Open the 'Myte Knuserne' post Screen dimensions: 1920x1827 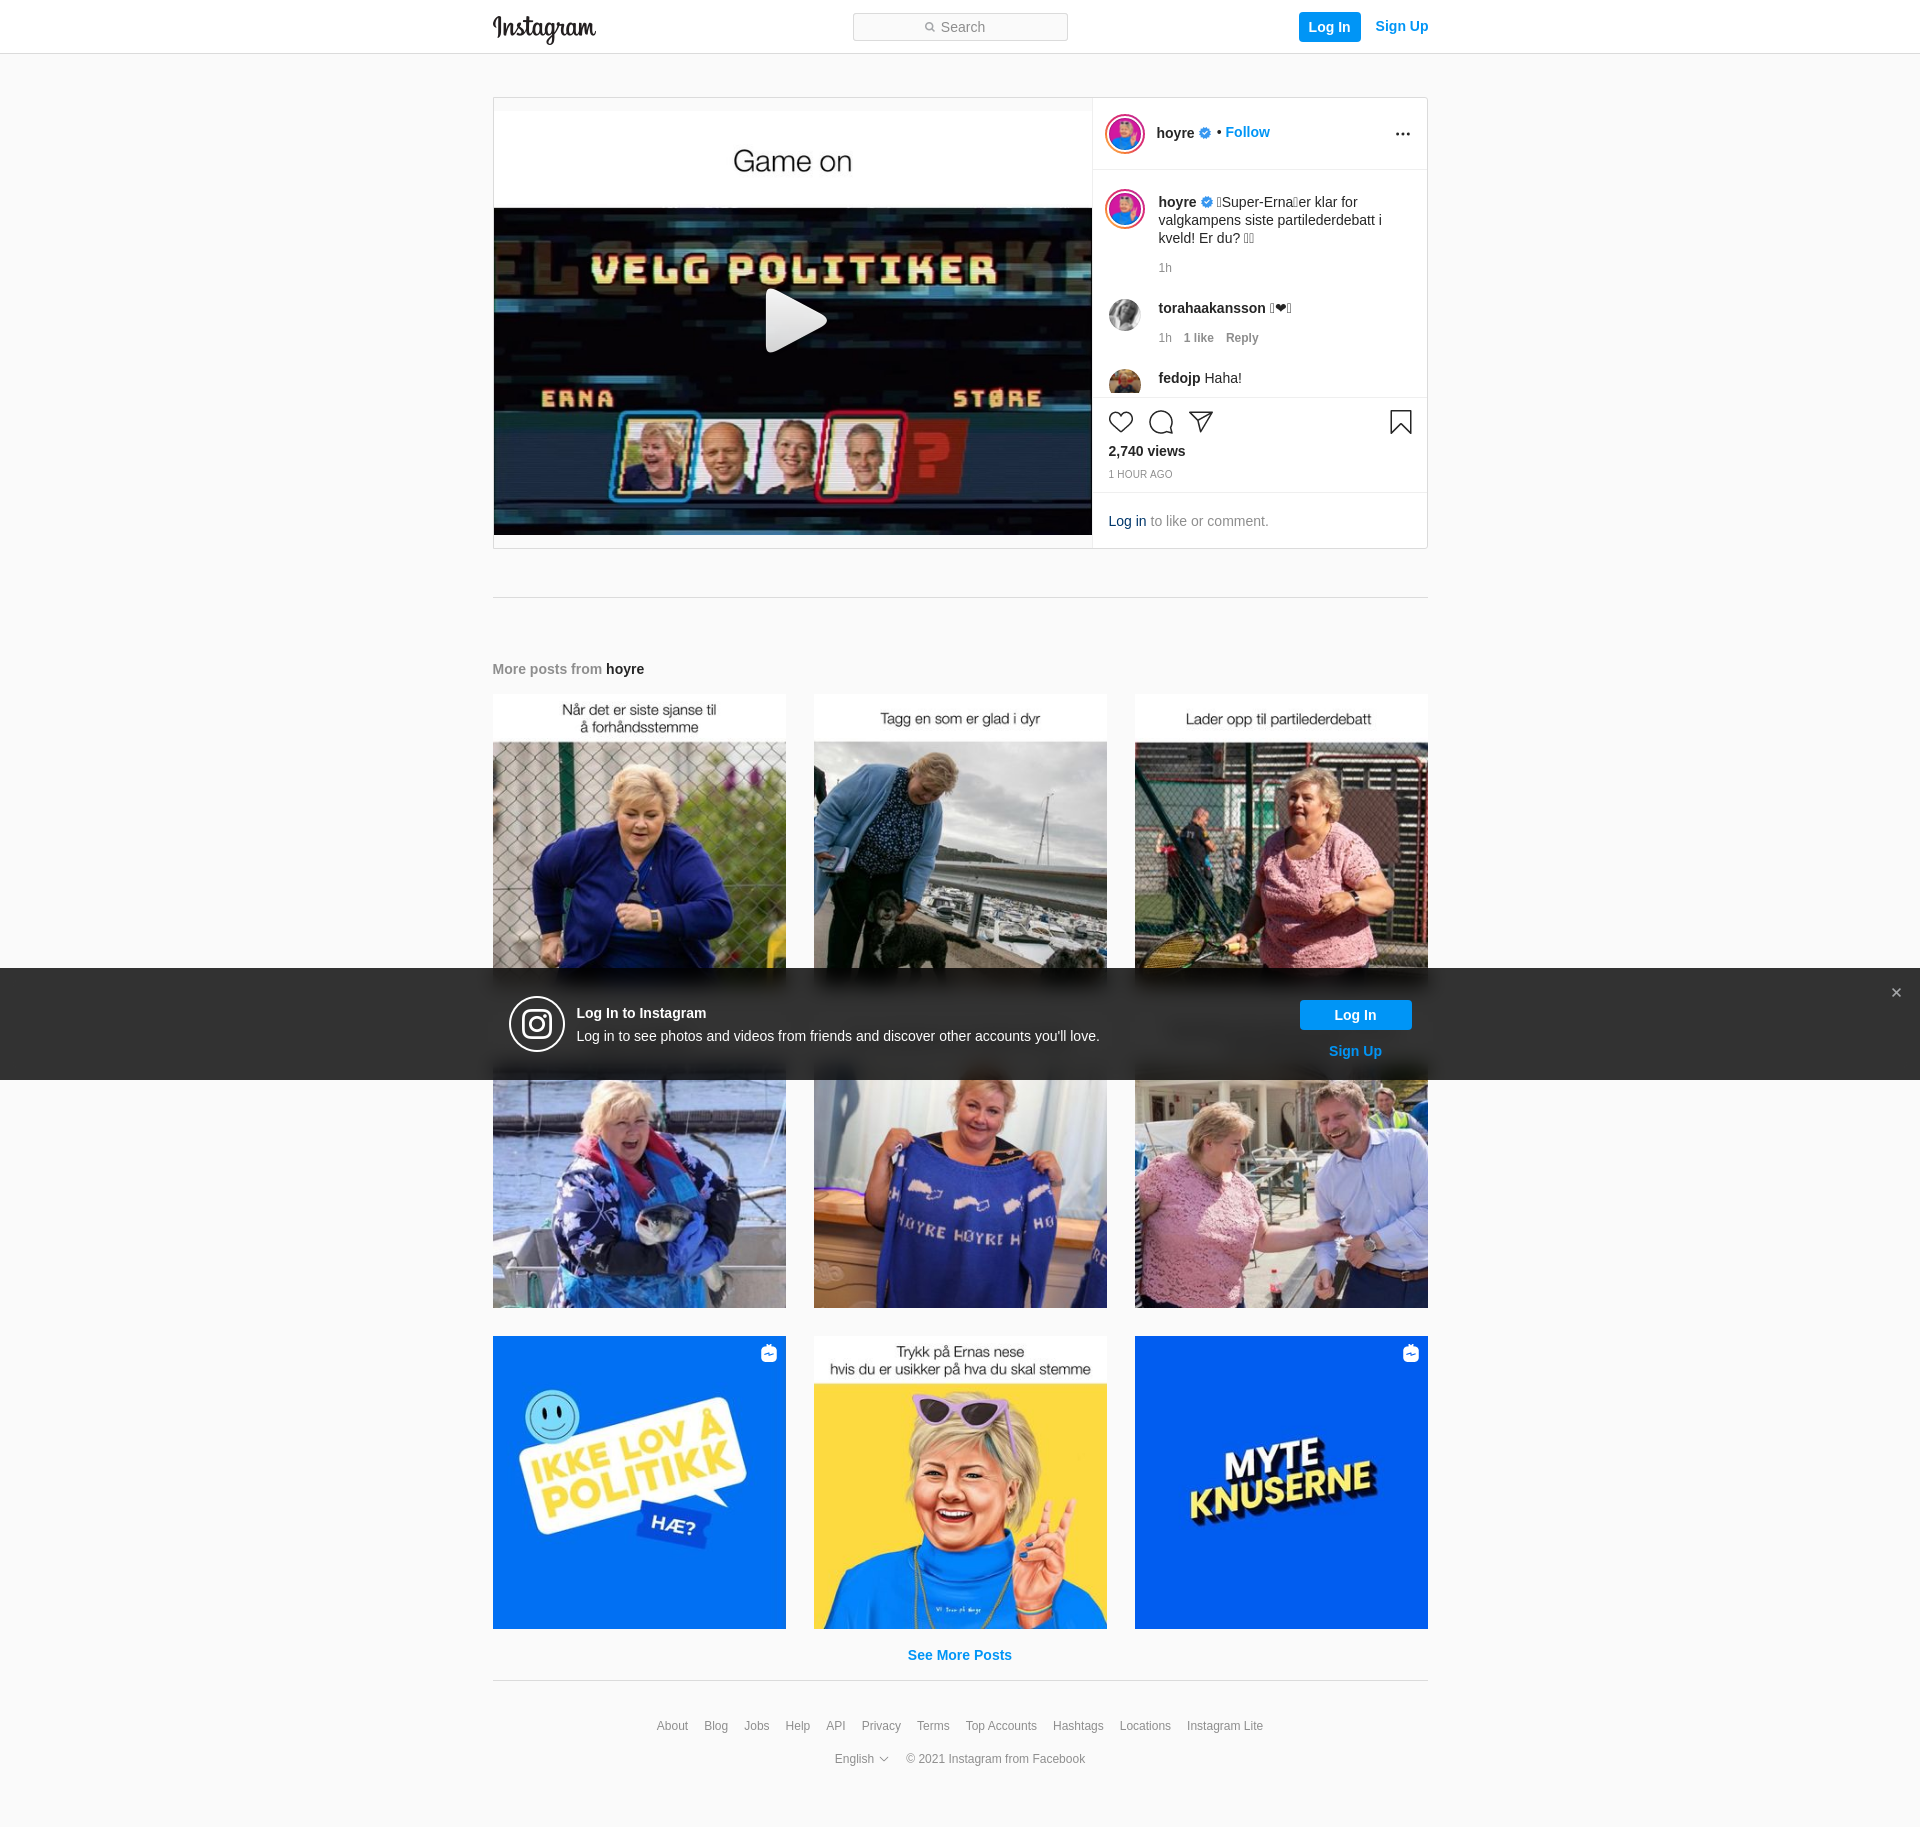tap(1281, 1482)
